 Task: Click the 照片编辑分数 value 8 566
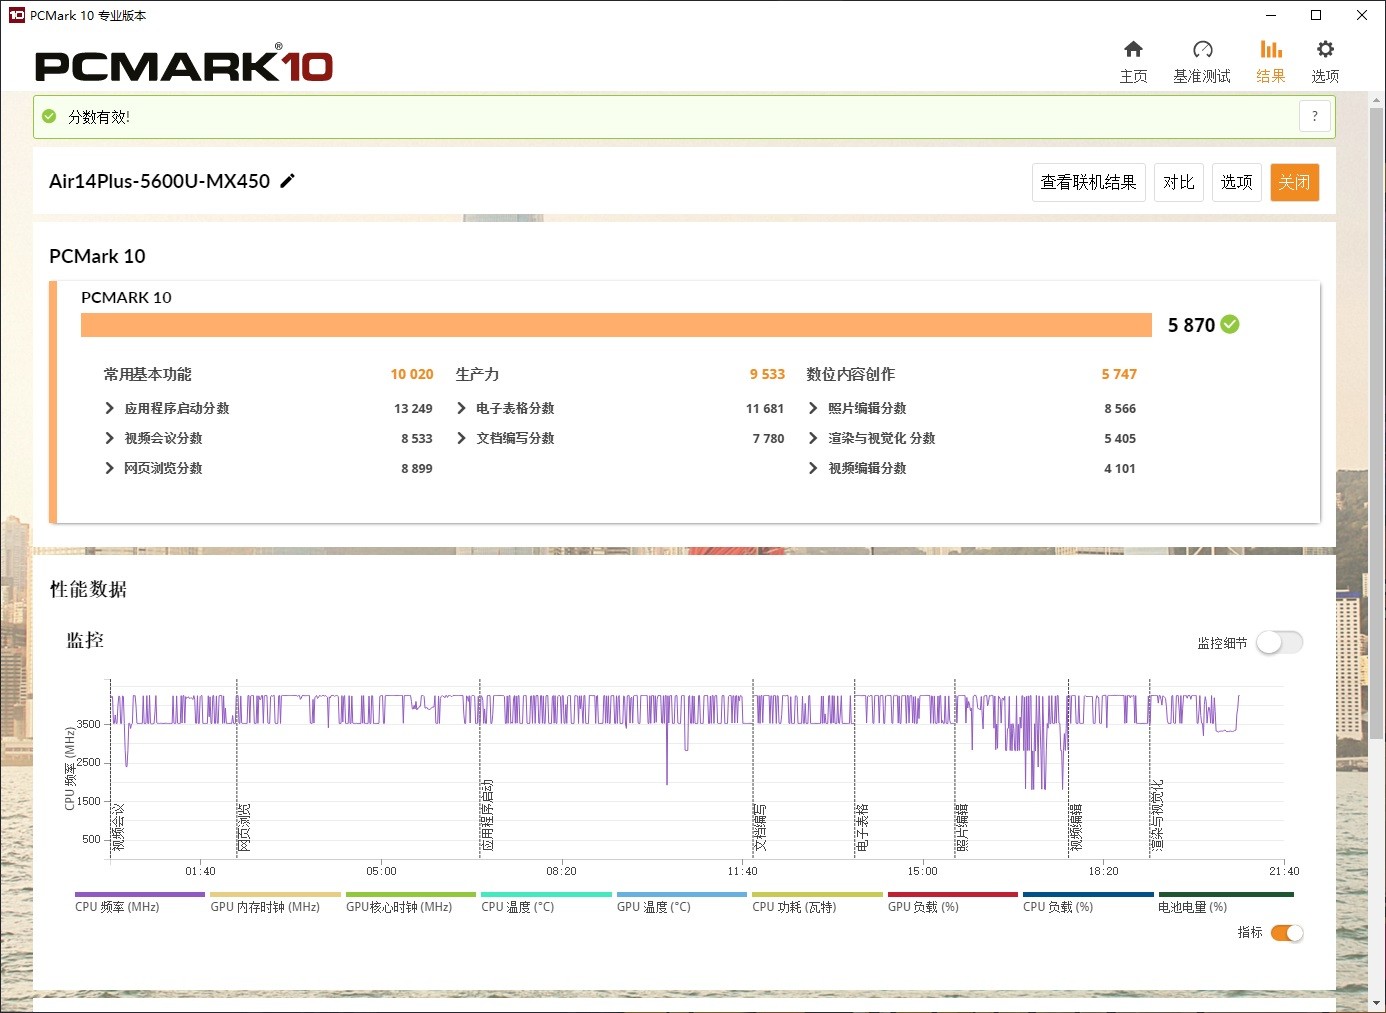click(1120, 408)
